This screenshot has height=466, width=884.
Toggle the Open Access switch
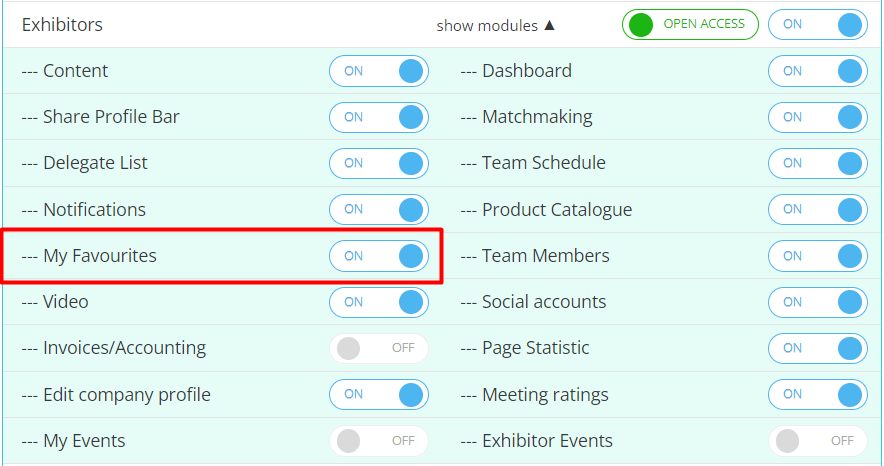(689, 24)
